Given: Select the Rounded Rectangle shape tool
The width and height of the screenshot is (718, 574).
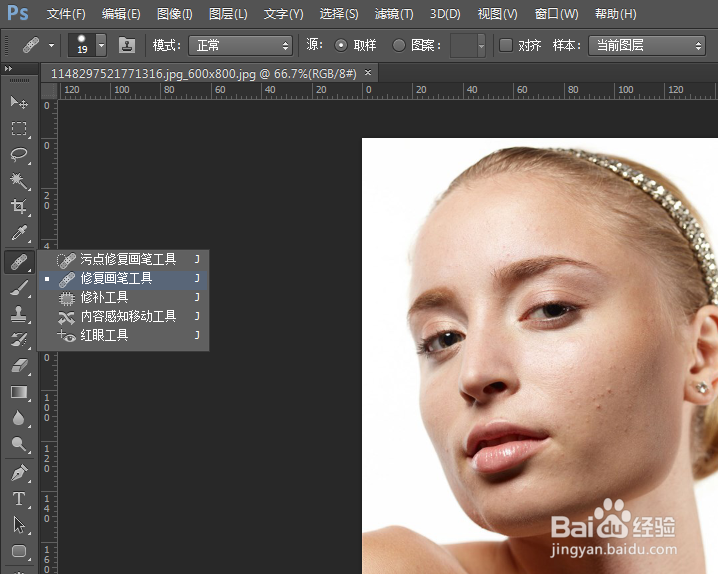Looking at the screenshot, I should coord(19,551).
